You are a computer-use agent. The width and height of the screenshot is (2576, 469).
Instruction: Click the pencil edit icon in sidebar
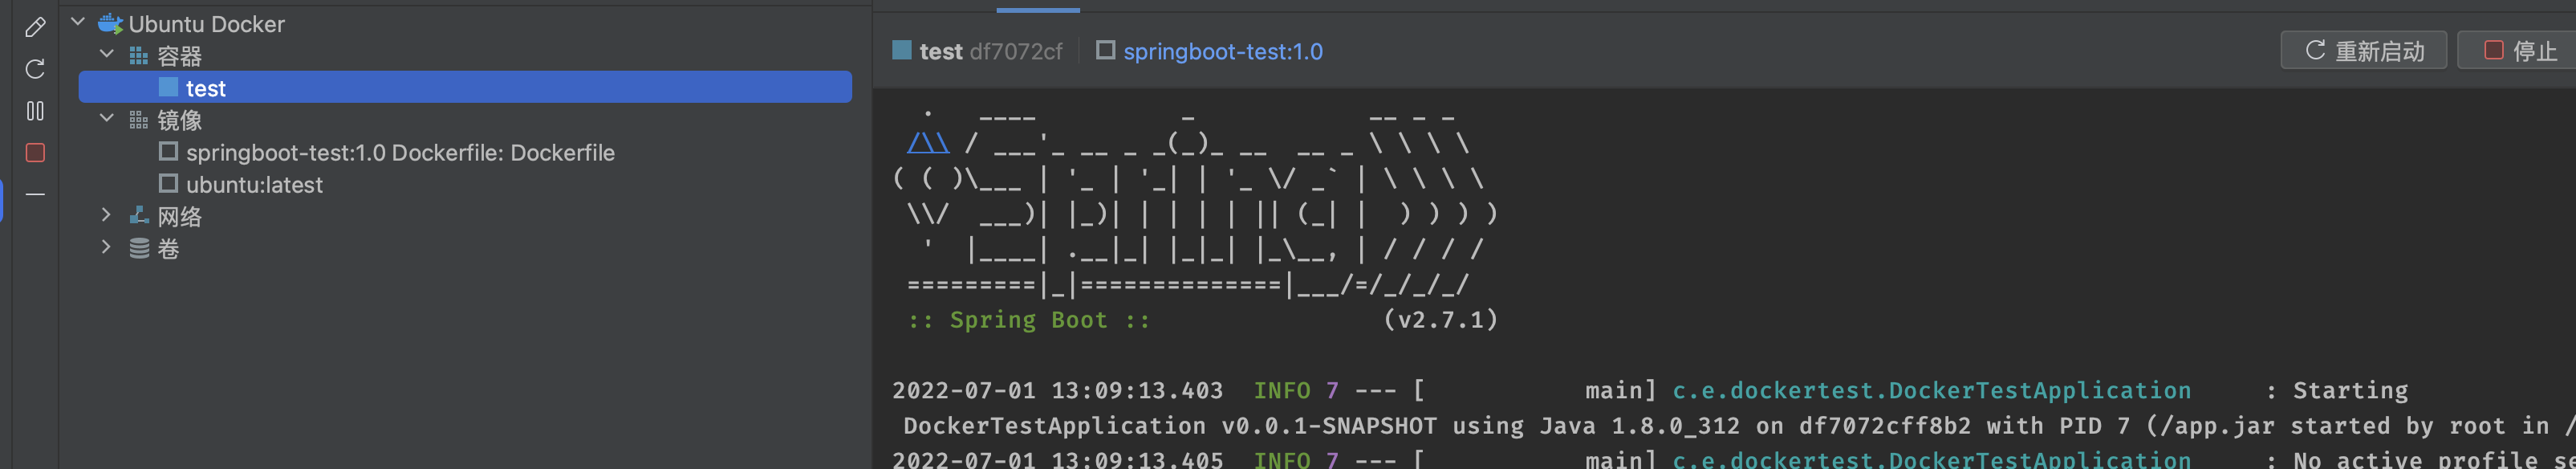[35, 27]
